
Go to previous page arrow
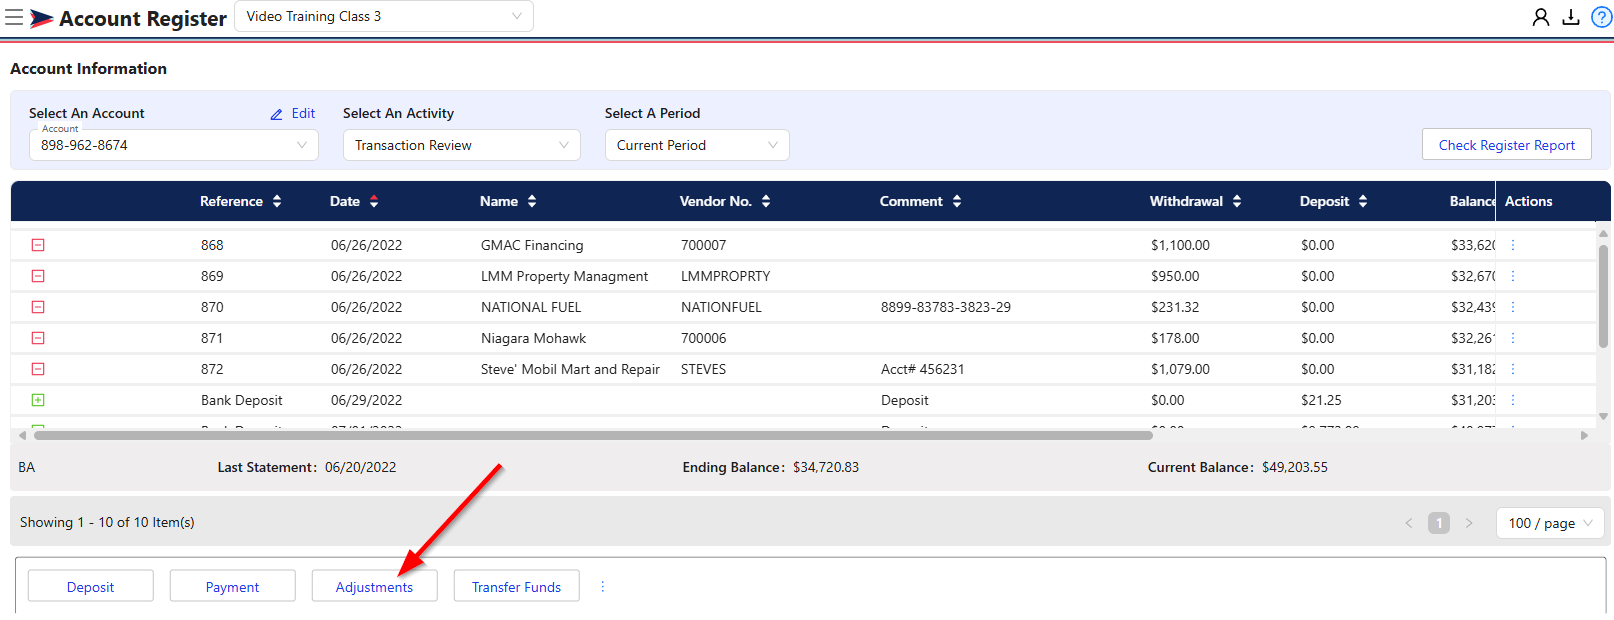tap(1409, 523)
